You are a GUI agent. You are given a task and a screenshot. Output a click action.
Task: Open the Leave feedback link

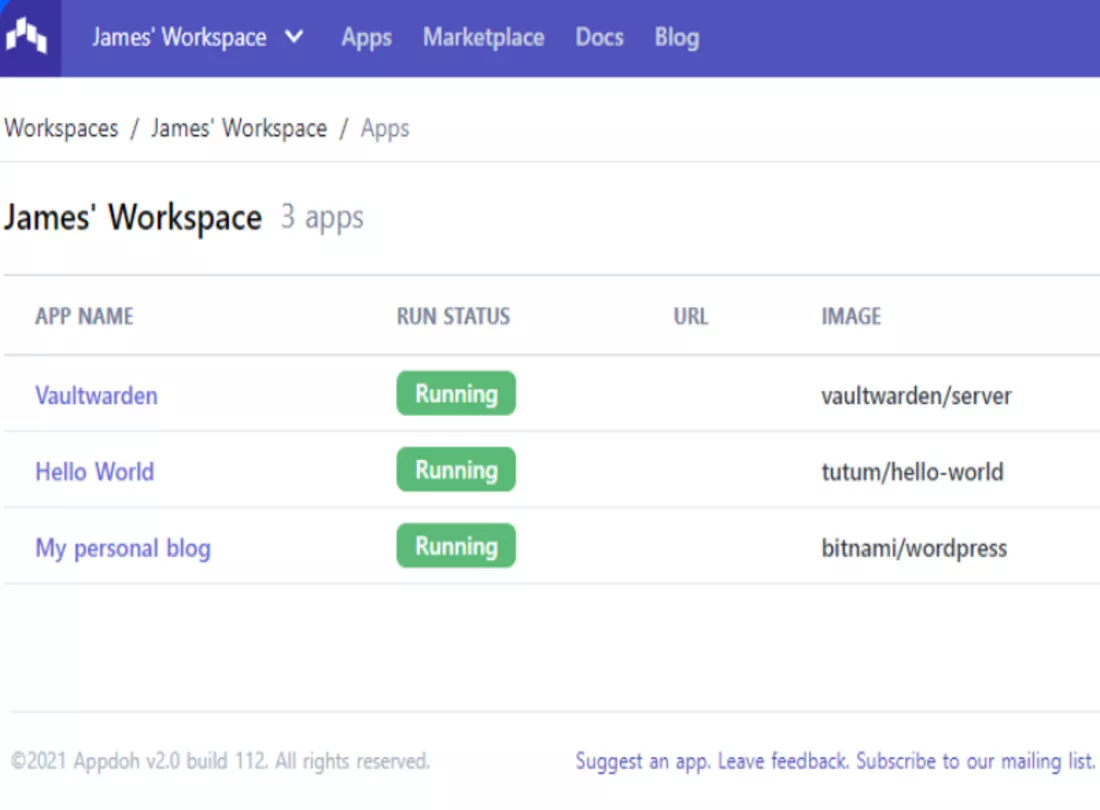click(784, 761)
